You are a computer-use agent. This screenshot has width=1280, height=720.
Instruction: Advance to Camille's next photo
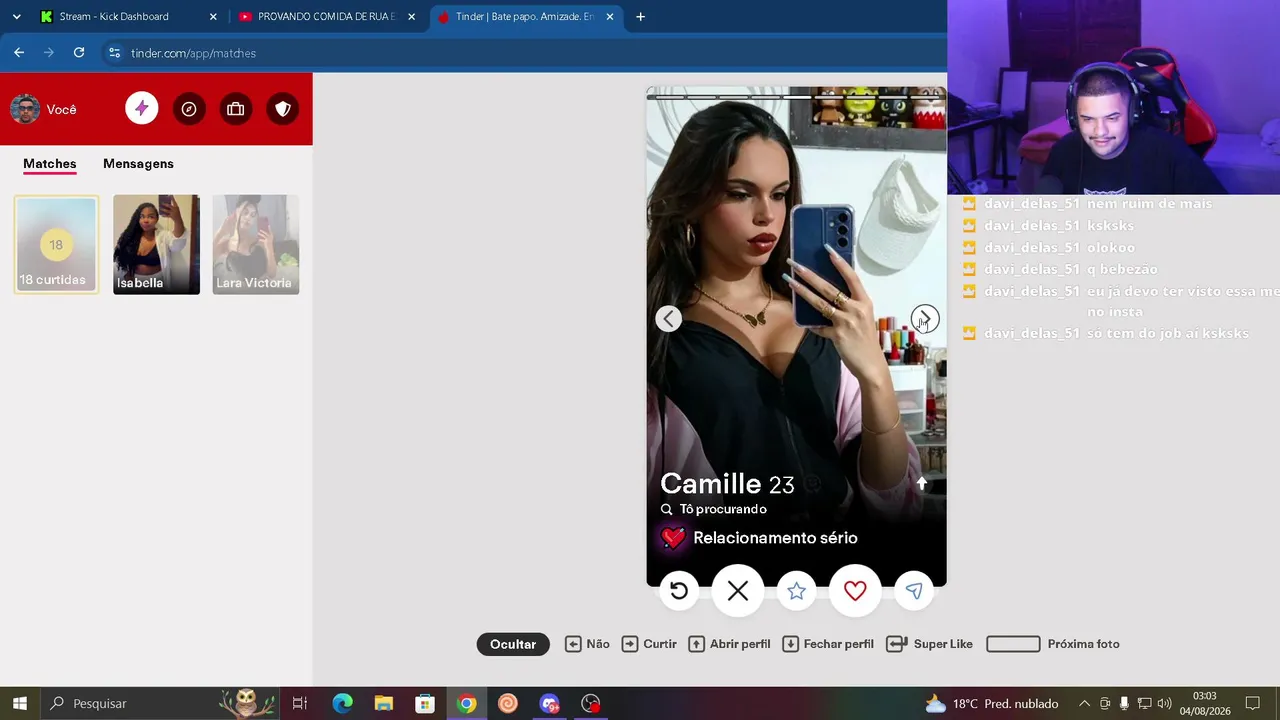[925, 319]
